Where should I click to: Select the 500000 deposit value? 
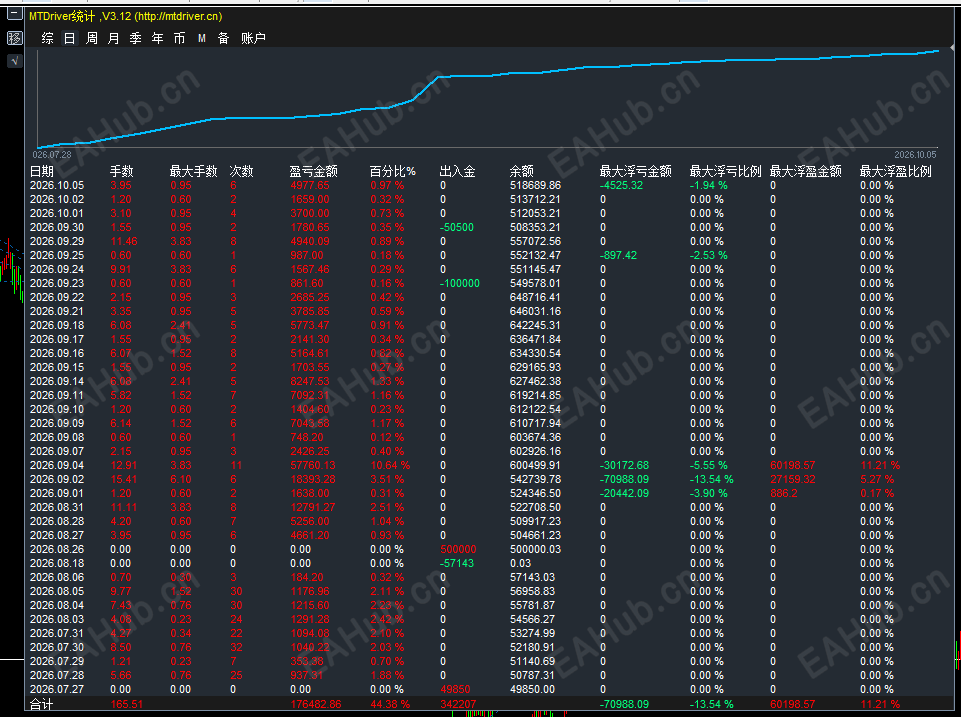coord(458,550)
